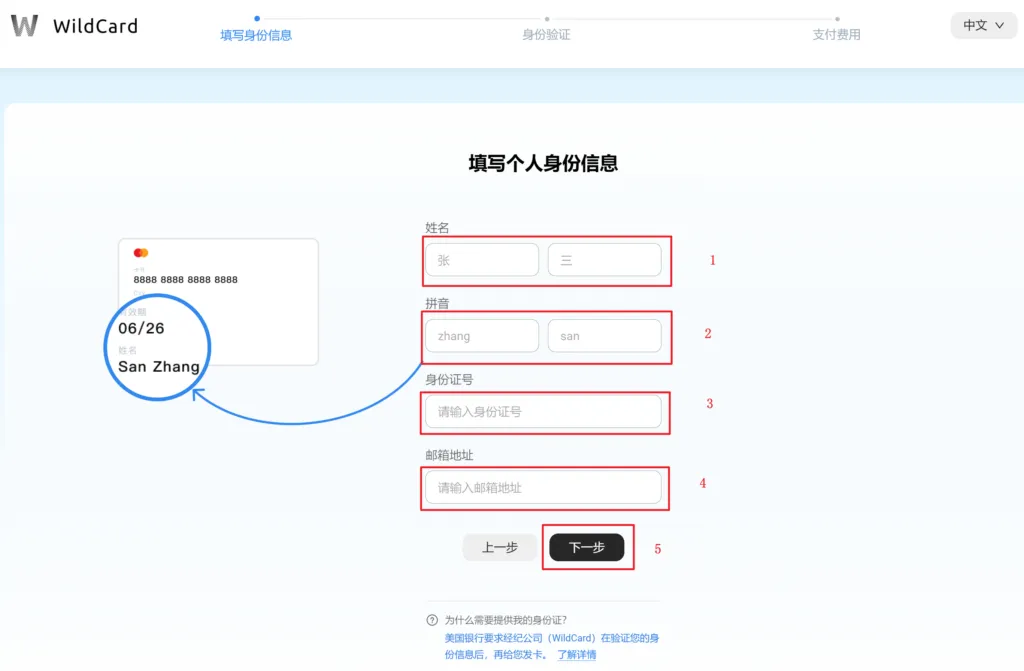The width and height of the screenshot is (1024, 671).
Task: Click the progress dot above 身份验证
Action: [x=547, y=18]
